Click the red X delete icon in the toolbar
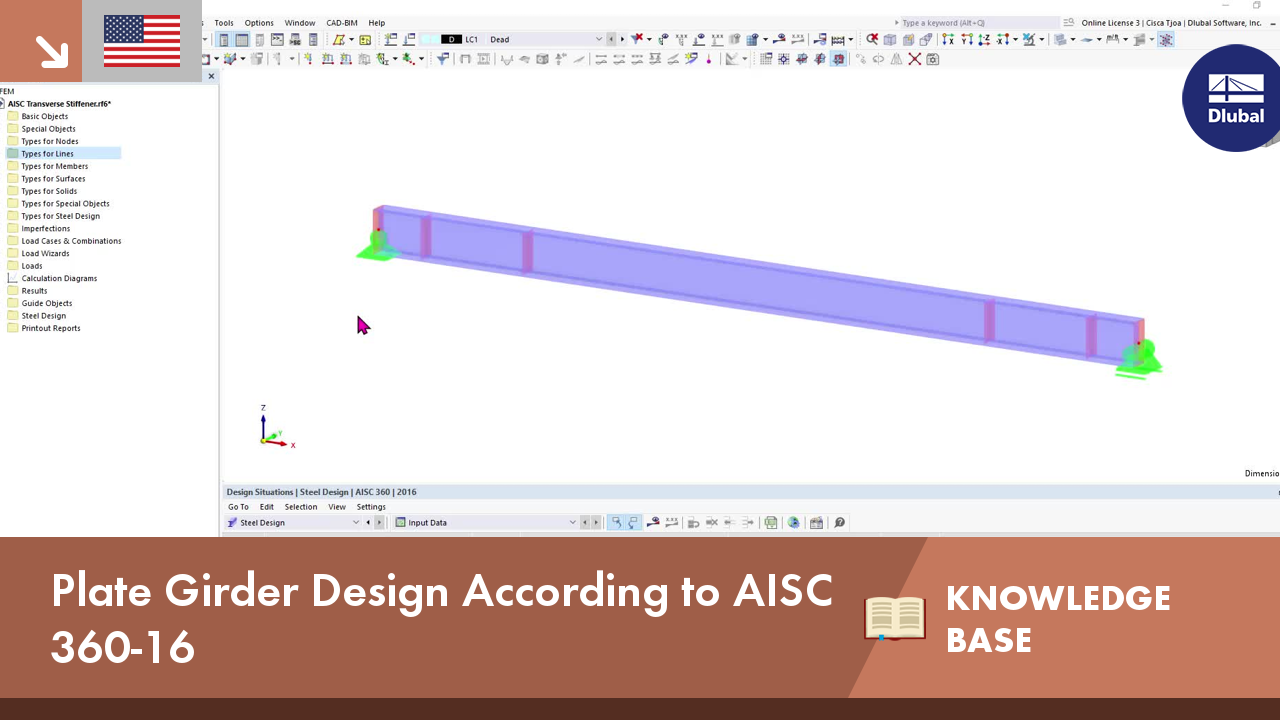1280x720 pixels. (x=915, y=59)
